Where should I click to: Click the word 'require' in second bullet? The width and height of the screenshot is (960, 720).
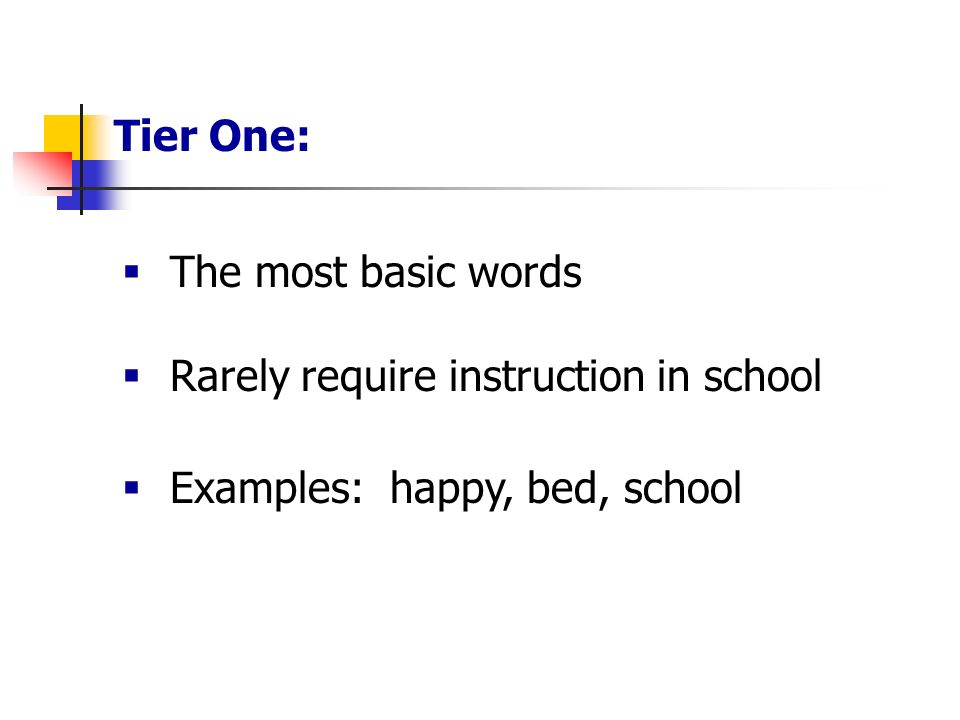point(369,379)
